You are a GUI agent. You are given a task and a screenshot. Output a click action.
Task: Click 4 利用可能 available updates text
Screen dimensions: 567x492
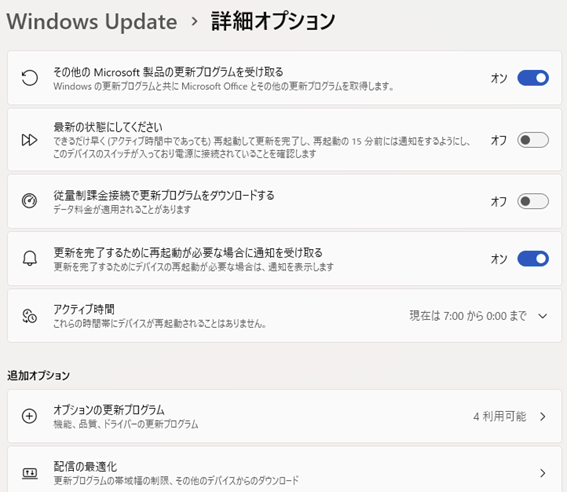(x=500, y=416)
